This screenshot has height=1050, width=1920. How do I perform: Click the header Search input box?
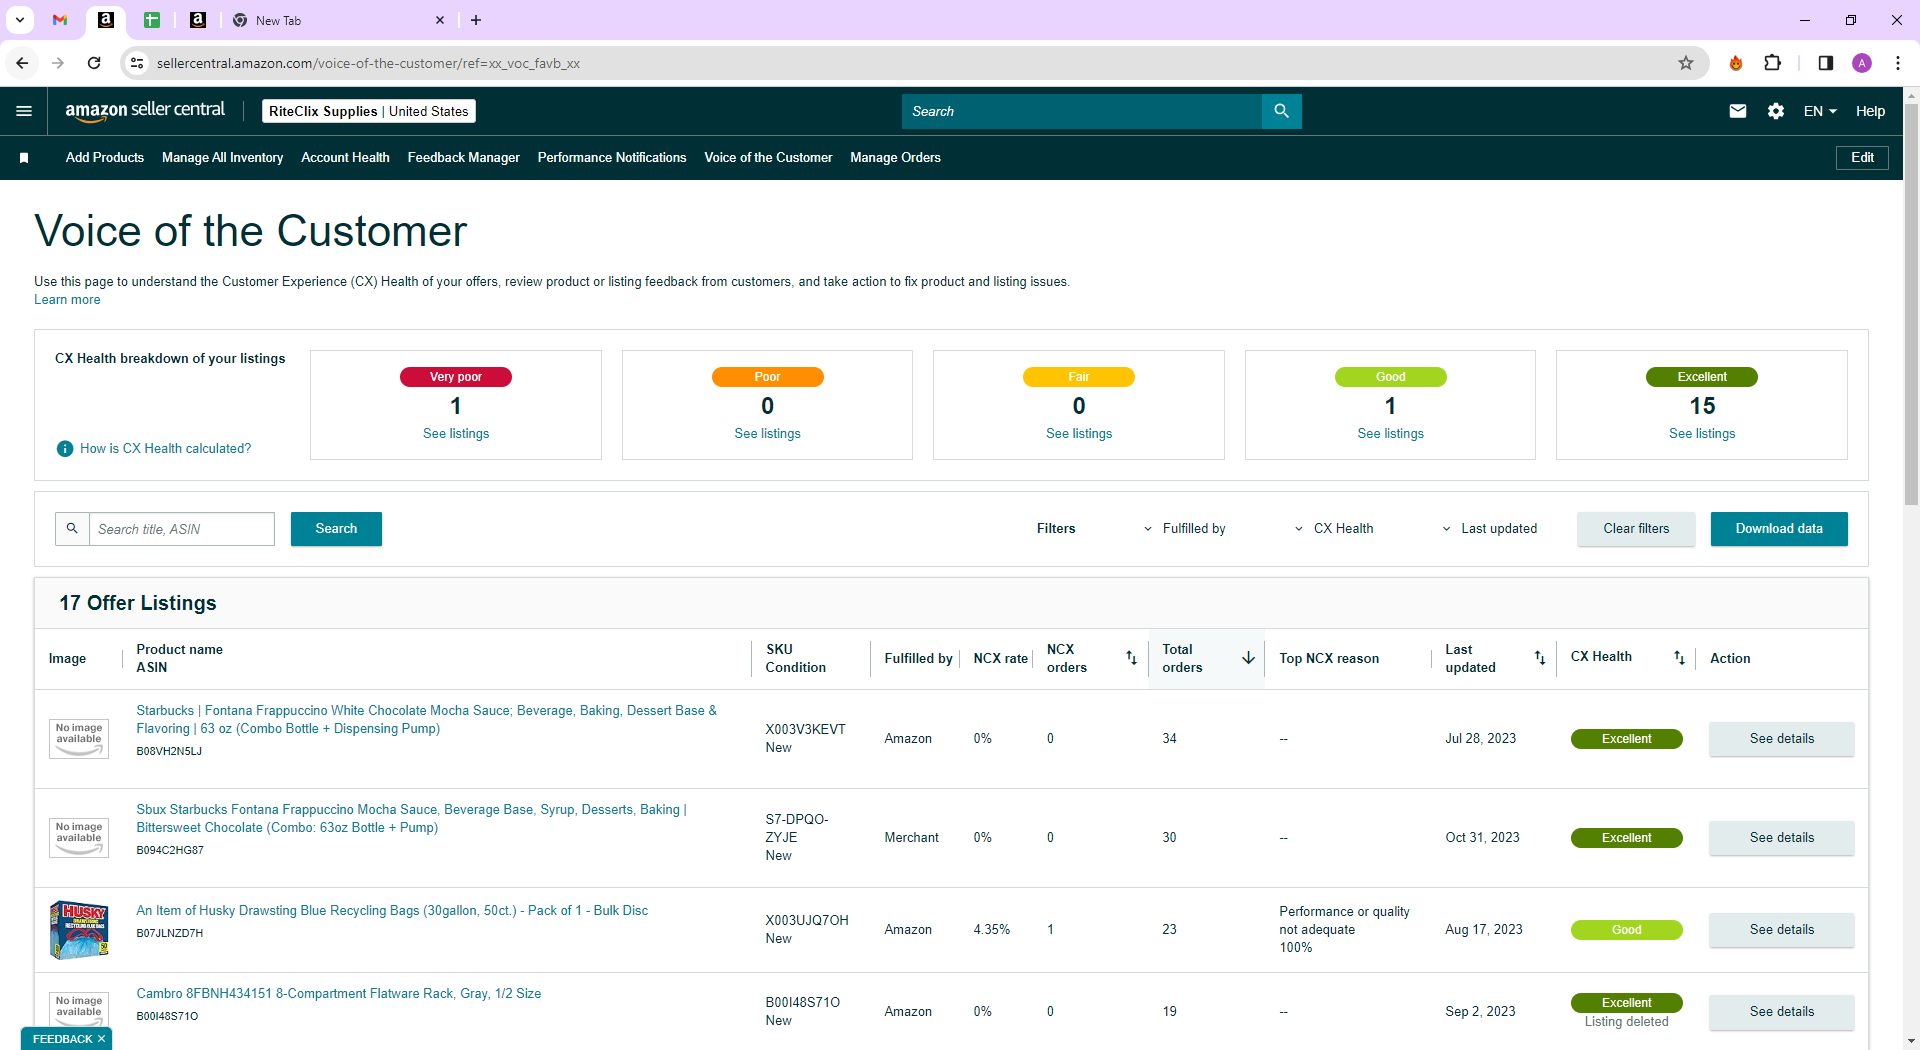tap(1082, 111)
